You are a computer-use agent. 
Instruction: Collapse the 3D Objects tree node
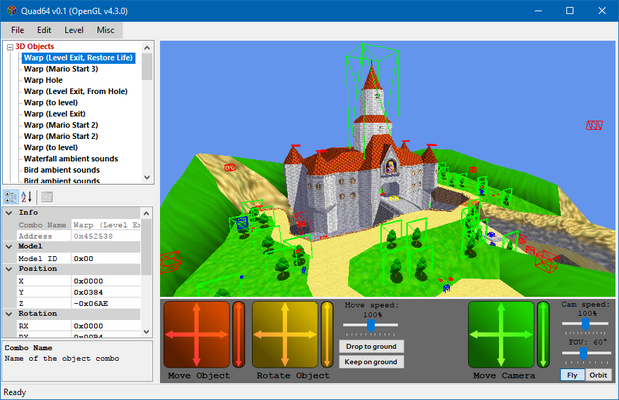(10, 47)
